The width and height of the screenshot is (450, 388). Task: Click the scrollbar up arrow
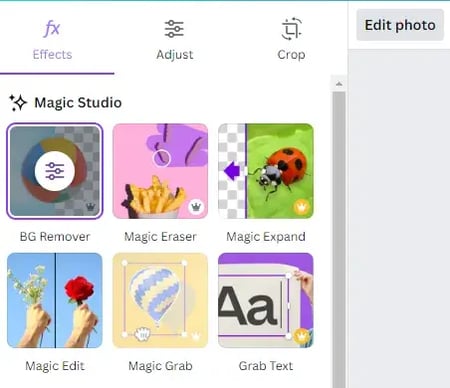click(339, 84)
